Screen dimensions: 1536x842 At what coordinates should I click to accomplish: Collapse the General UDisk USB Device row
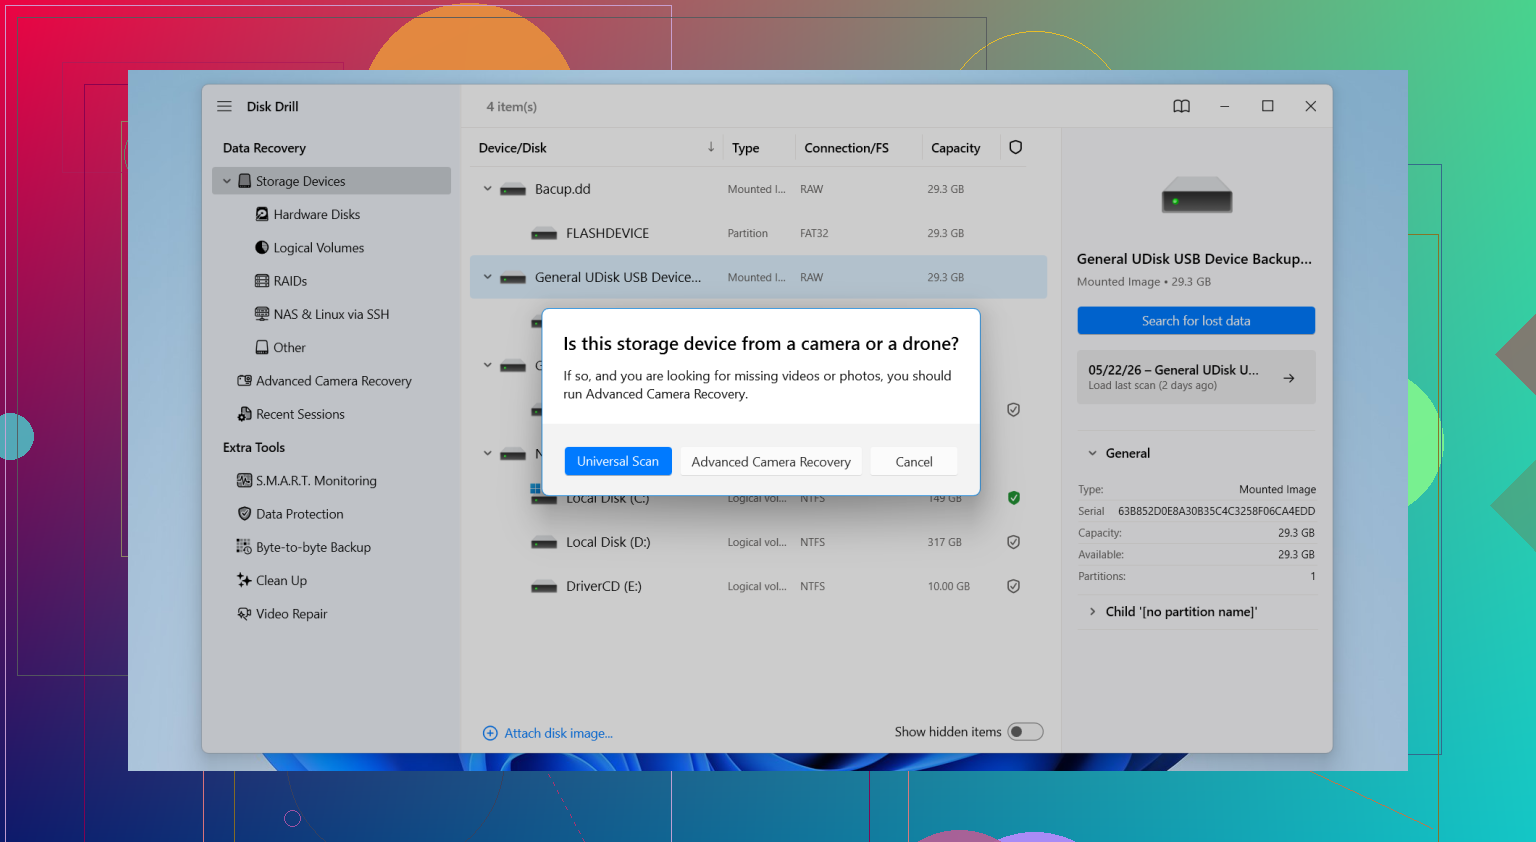click(487, 277)
